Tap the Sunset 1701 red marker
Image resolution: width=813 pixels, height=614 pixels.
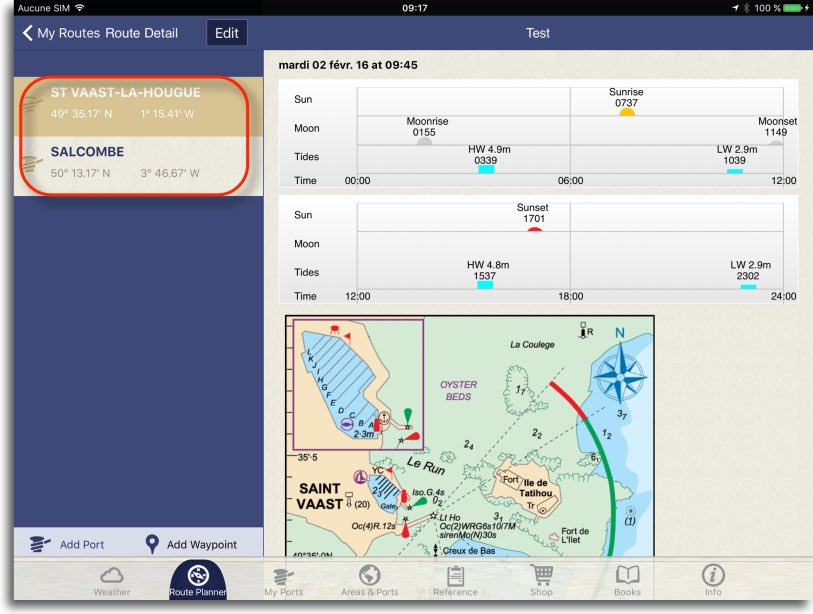point(535,229)
